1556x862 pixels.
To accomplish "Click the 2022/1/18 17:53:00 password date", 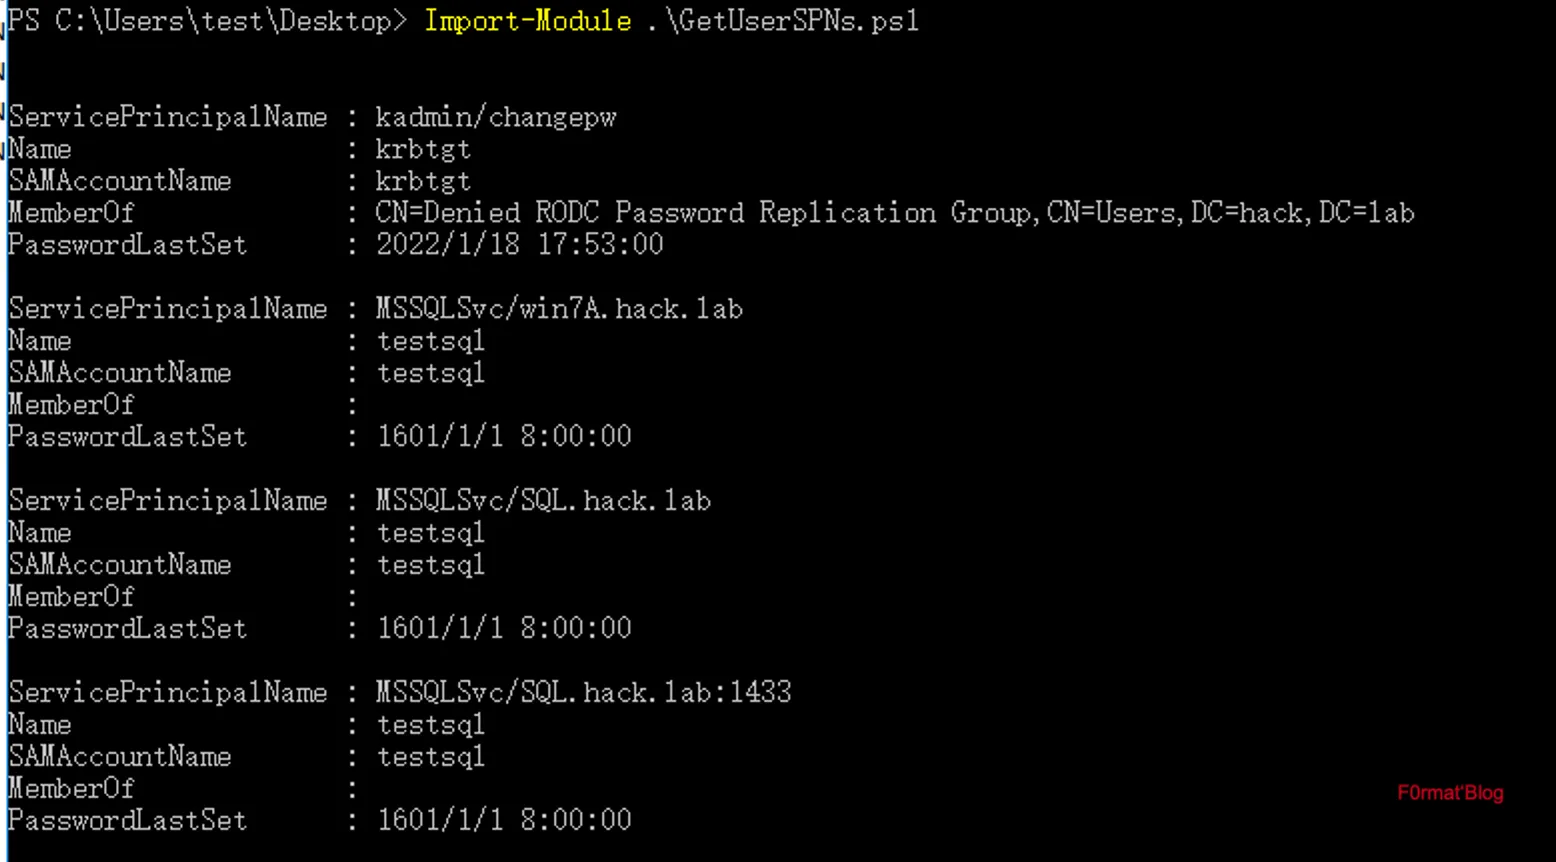I will click(x=519, y=245).
